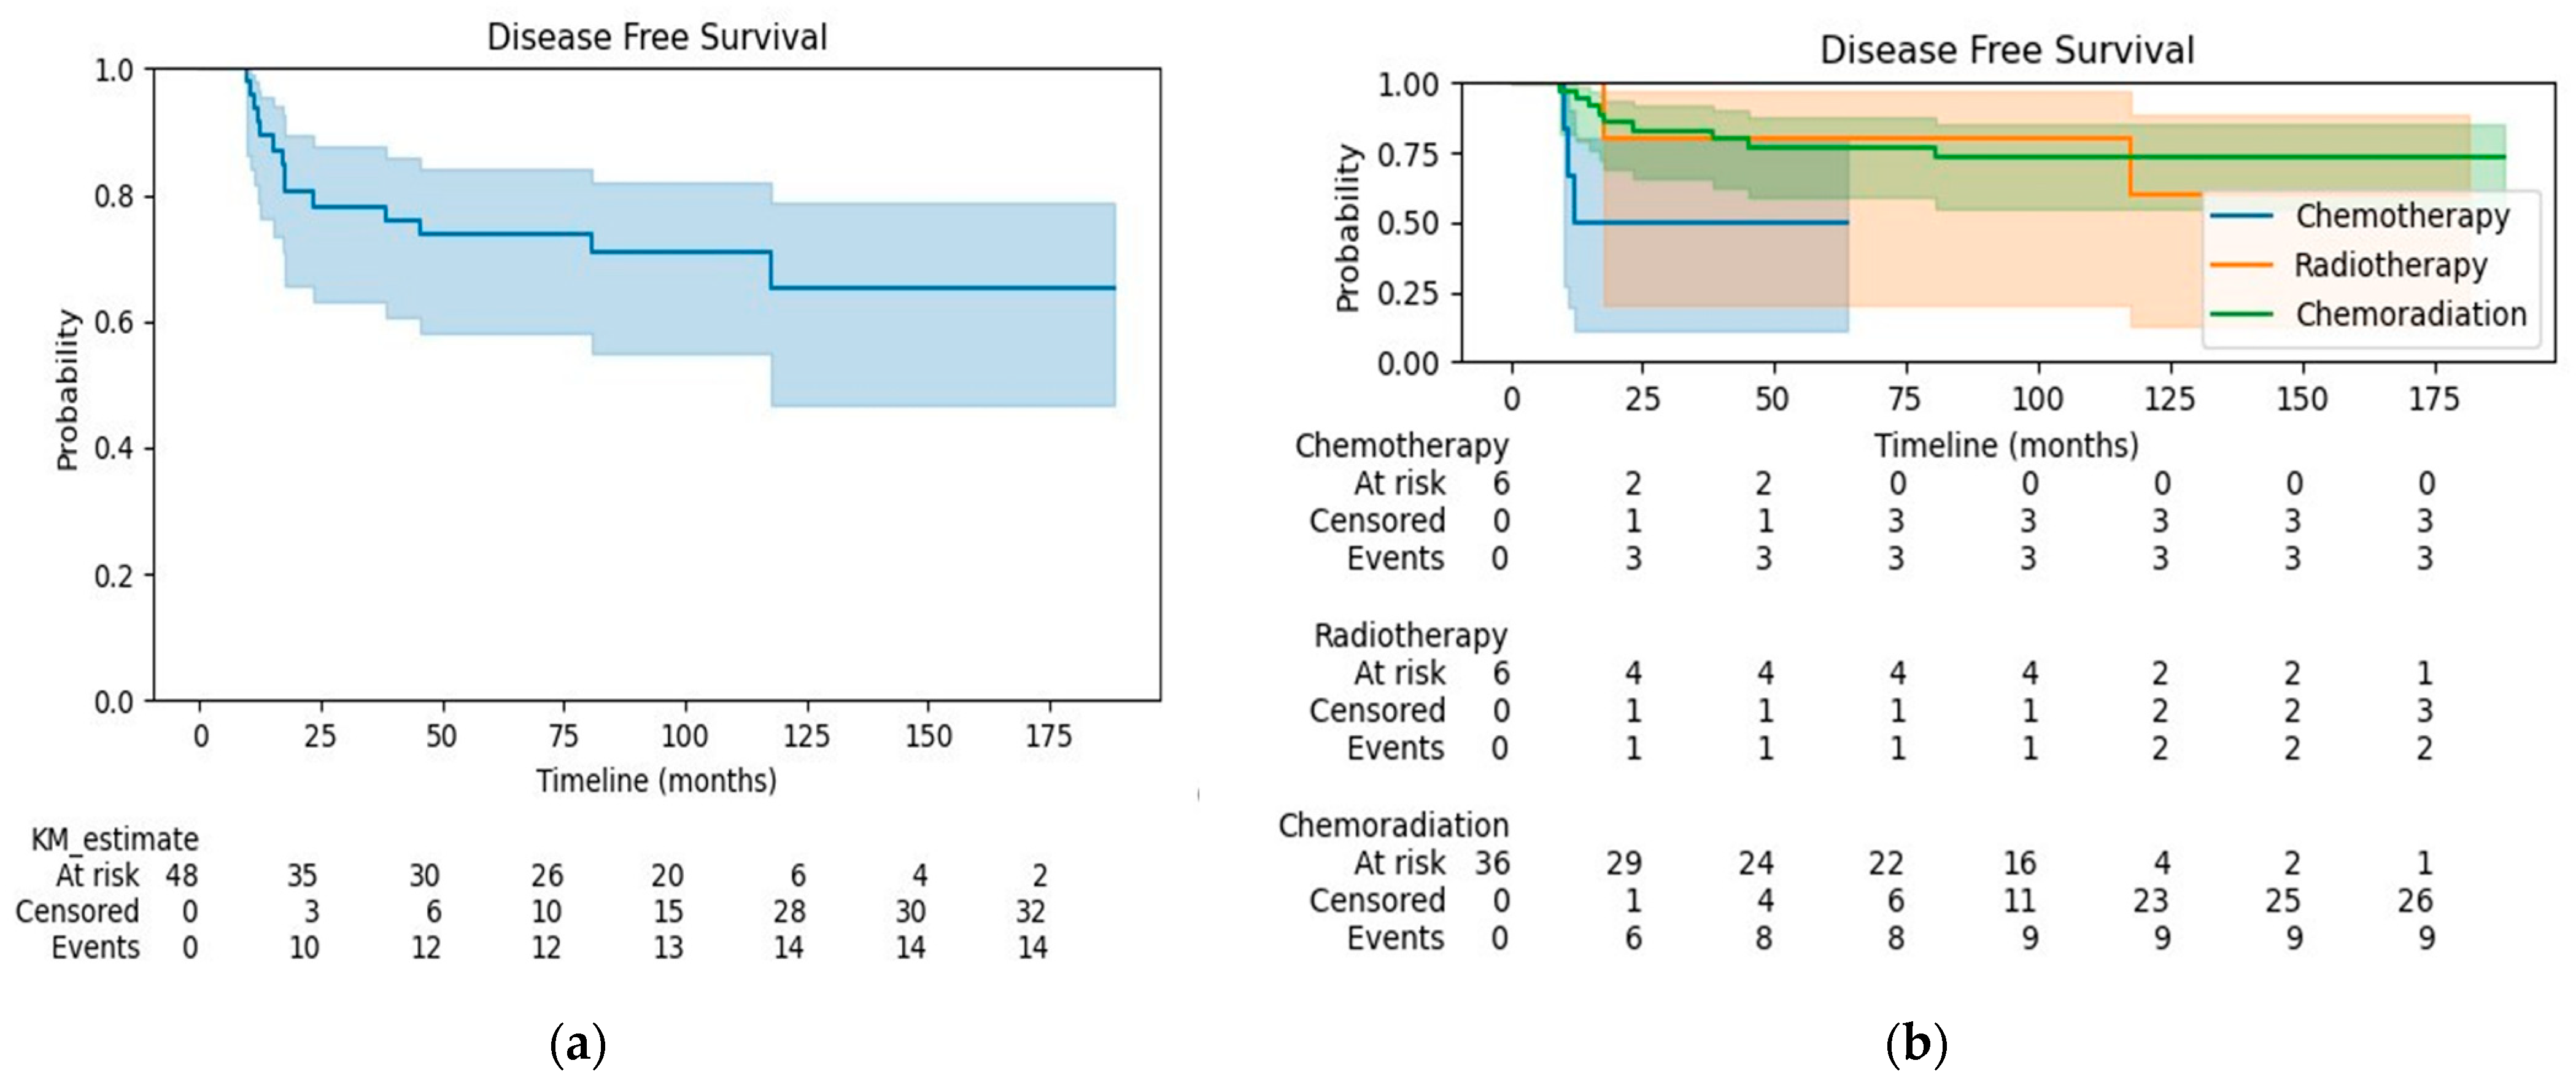The width and height of the screenshot is (2576, 1082).
Task: Click the panel label (a)
Action: (x=578, y=1045)
